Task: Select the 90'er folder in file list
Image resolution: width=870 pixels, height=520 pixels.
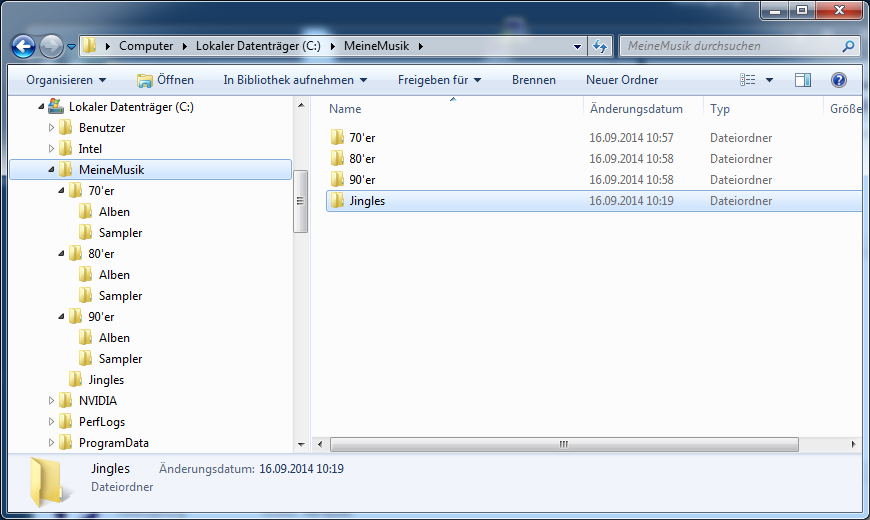Action: [362, 180]
